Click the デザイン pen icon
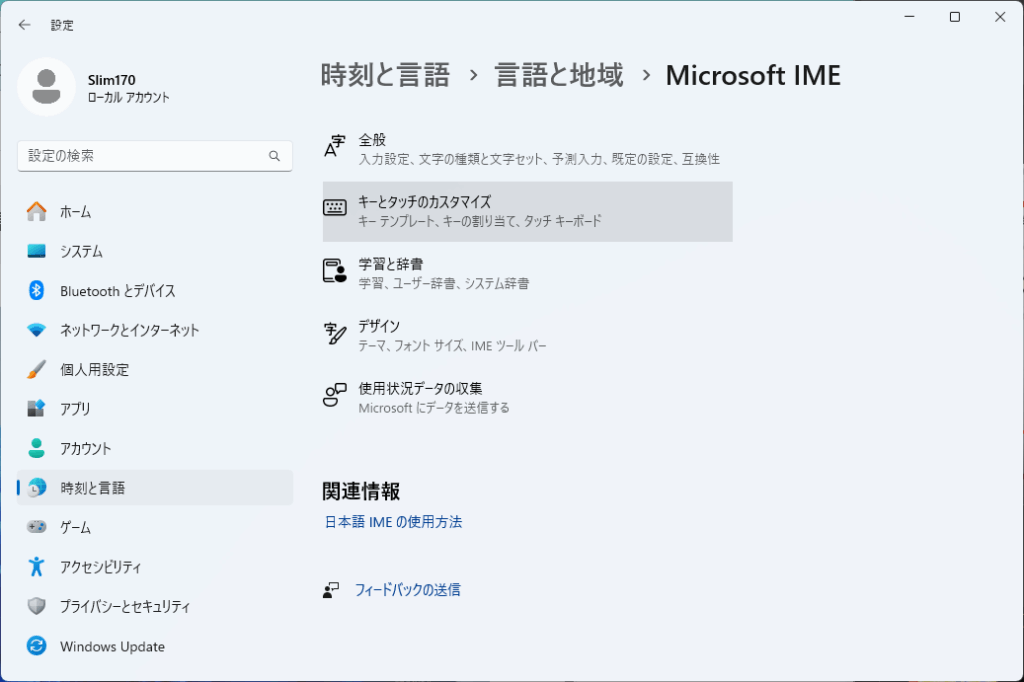Image resolution: width=1024 pixels, height=682 pixels. click(x=335, y=333)
